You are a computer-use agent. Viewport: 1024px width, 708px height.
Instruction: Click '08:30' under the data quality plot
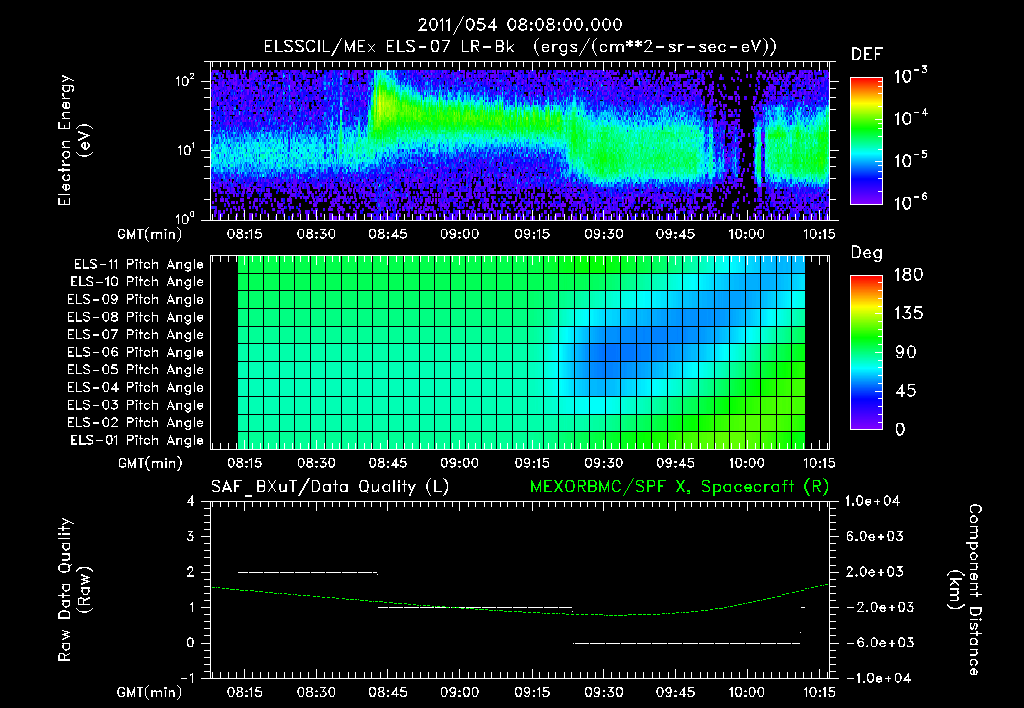click(x=316, y=692)
